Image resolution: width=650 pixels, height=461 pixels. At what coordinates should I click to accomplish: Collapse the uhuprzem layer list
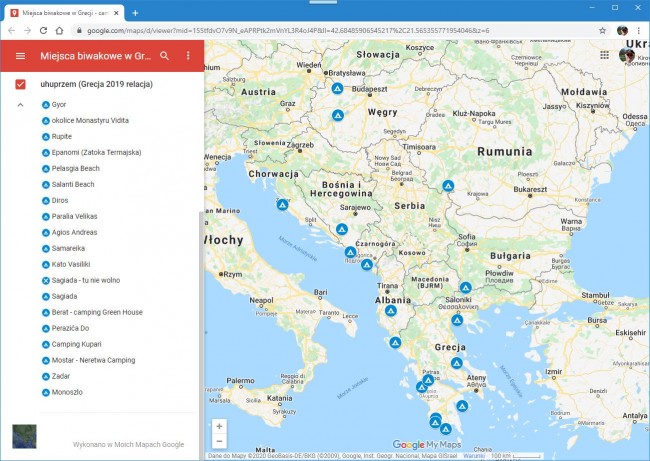[20, 104]
